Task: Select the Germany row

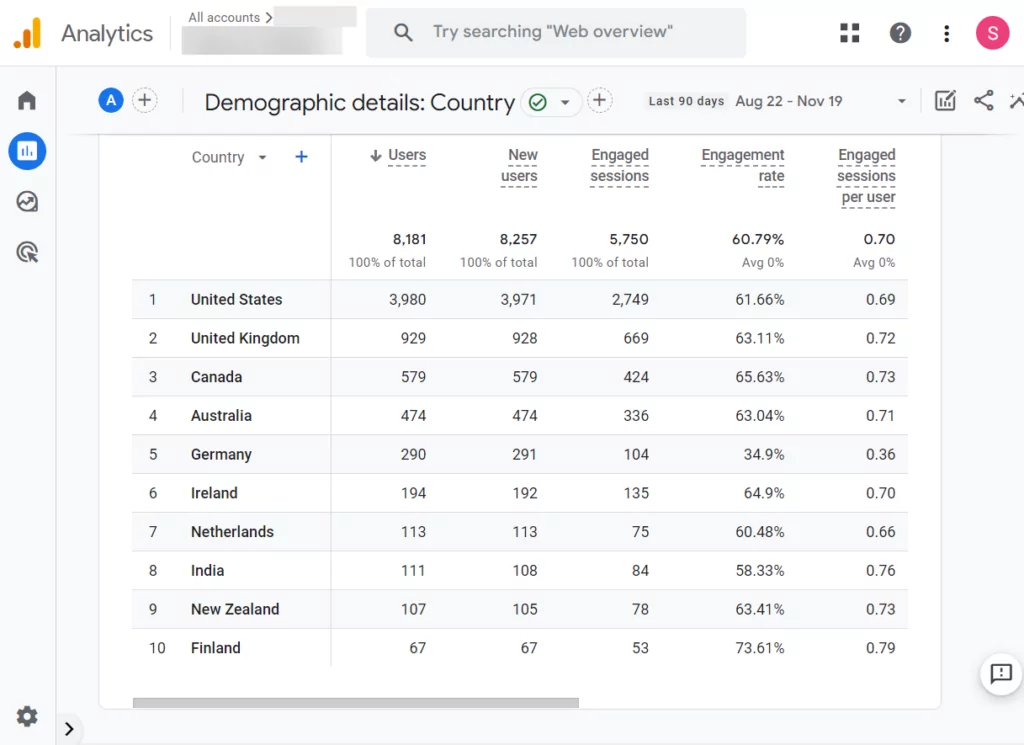Action: 520,454
